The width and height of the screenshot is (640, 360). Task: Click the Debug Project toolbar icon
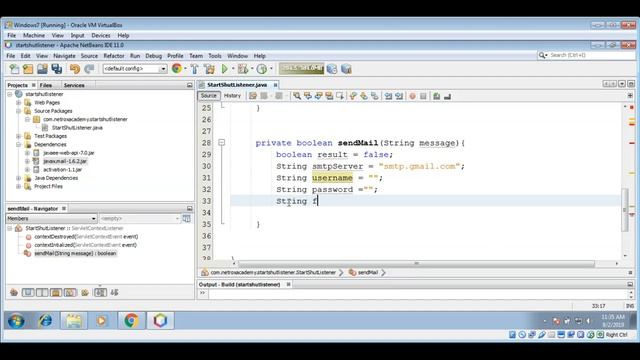243,69
